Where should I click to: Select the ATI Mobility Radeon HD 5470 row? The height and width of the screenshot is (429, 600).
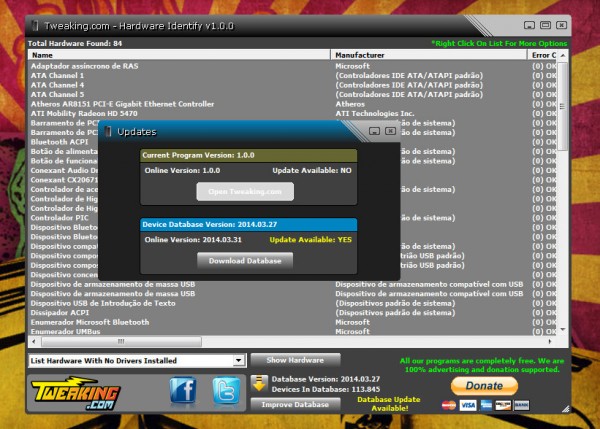(x=293, y=113)
